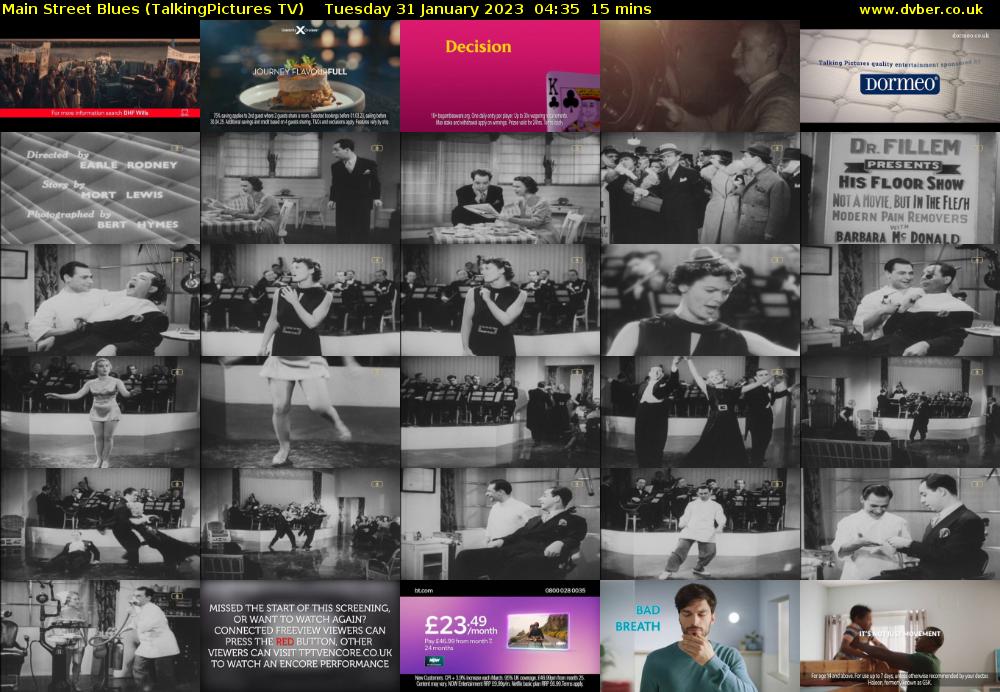
Task: Open frame of white-coated man holding customer's hand
Action: coord(901,524)
